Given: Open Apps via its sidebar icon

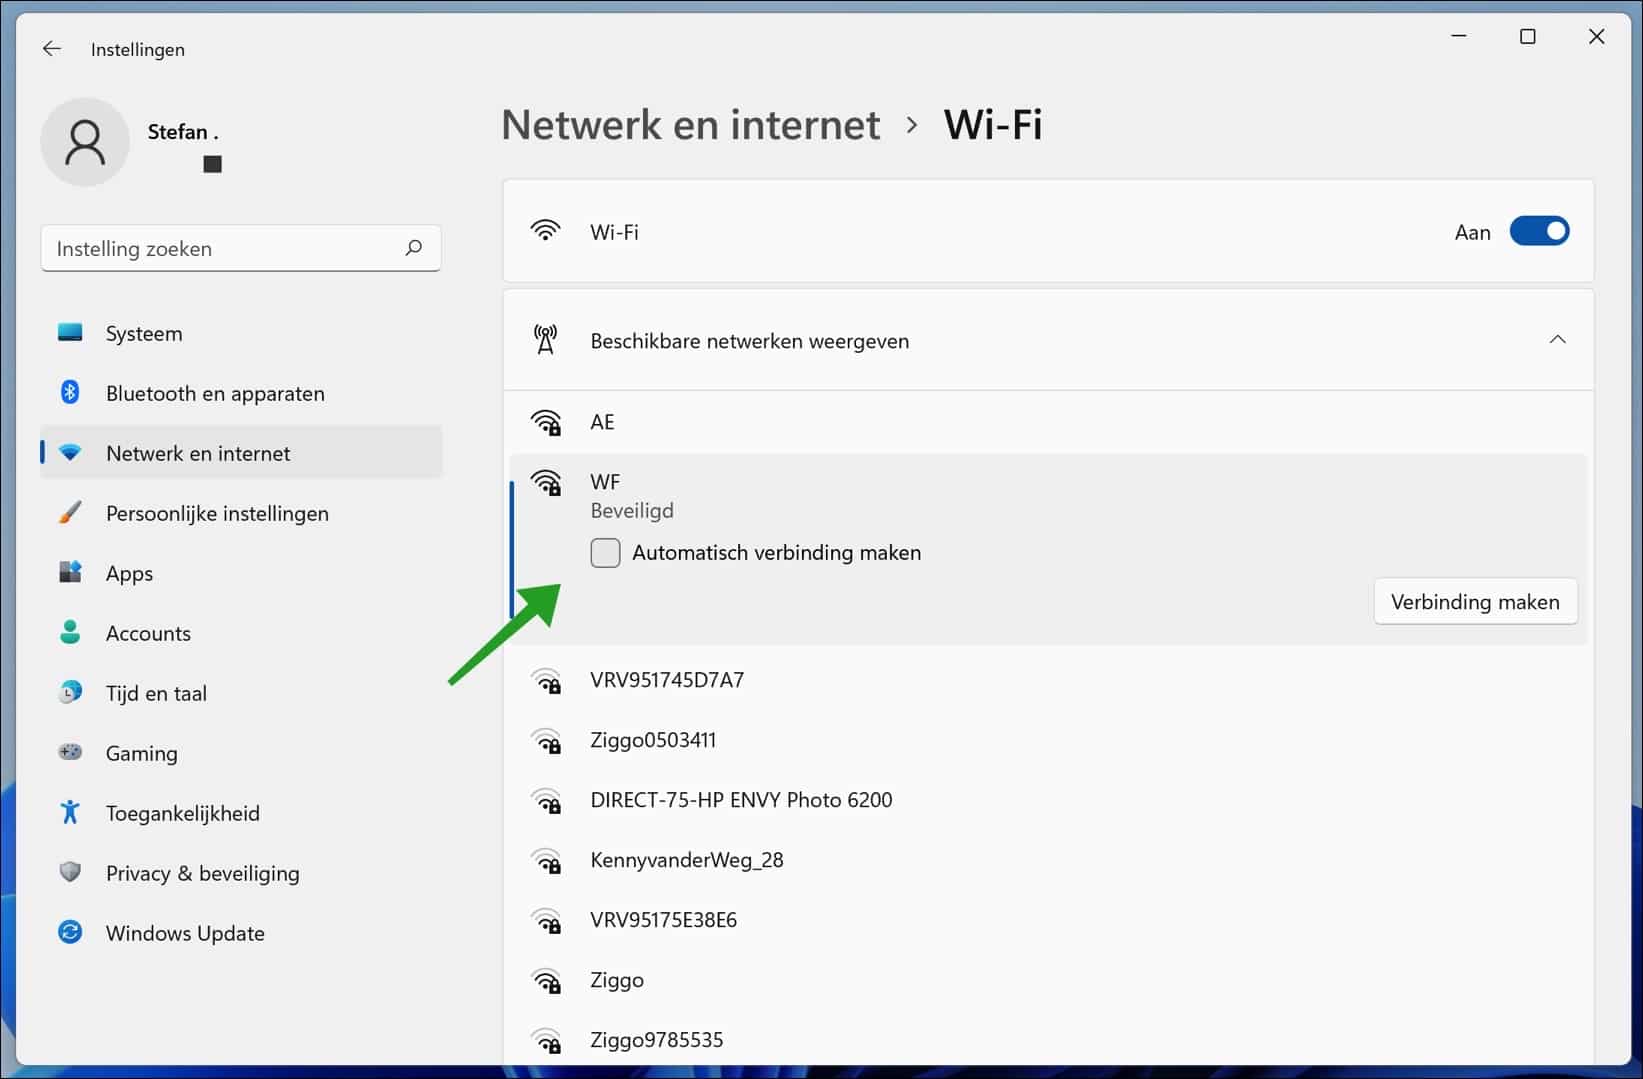Looking at the screenshot, I should tap(70, 572).
